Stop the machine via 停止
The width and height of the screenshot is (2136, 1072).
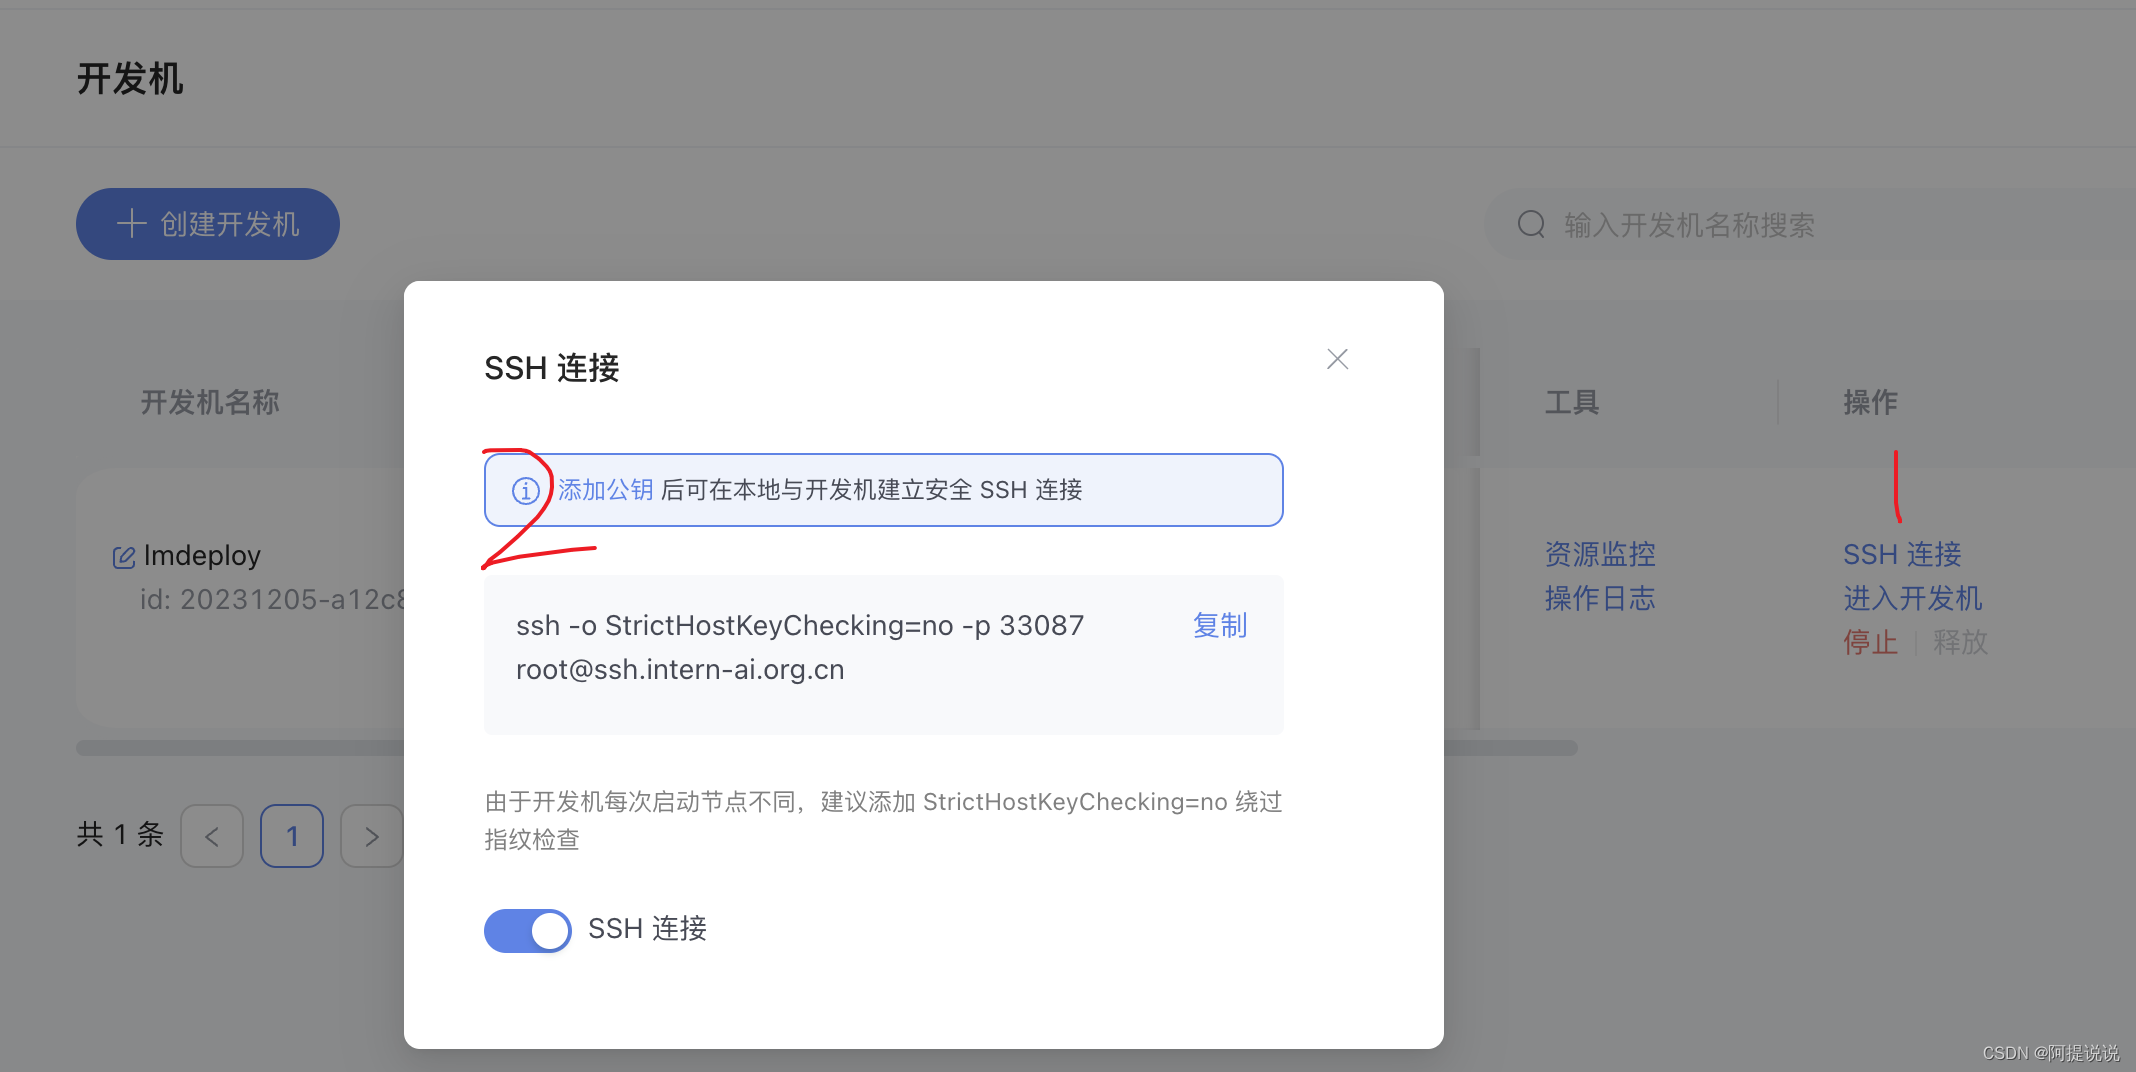click(x=1870, y=643)
